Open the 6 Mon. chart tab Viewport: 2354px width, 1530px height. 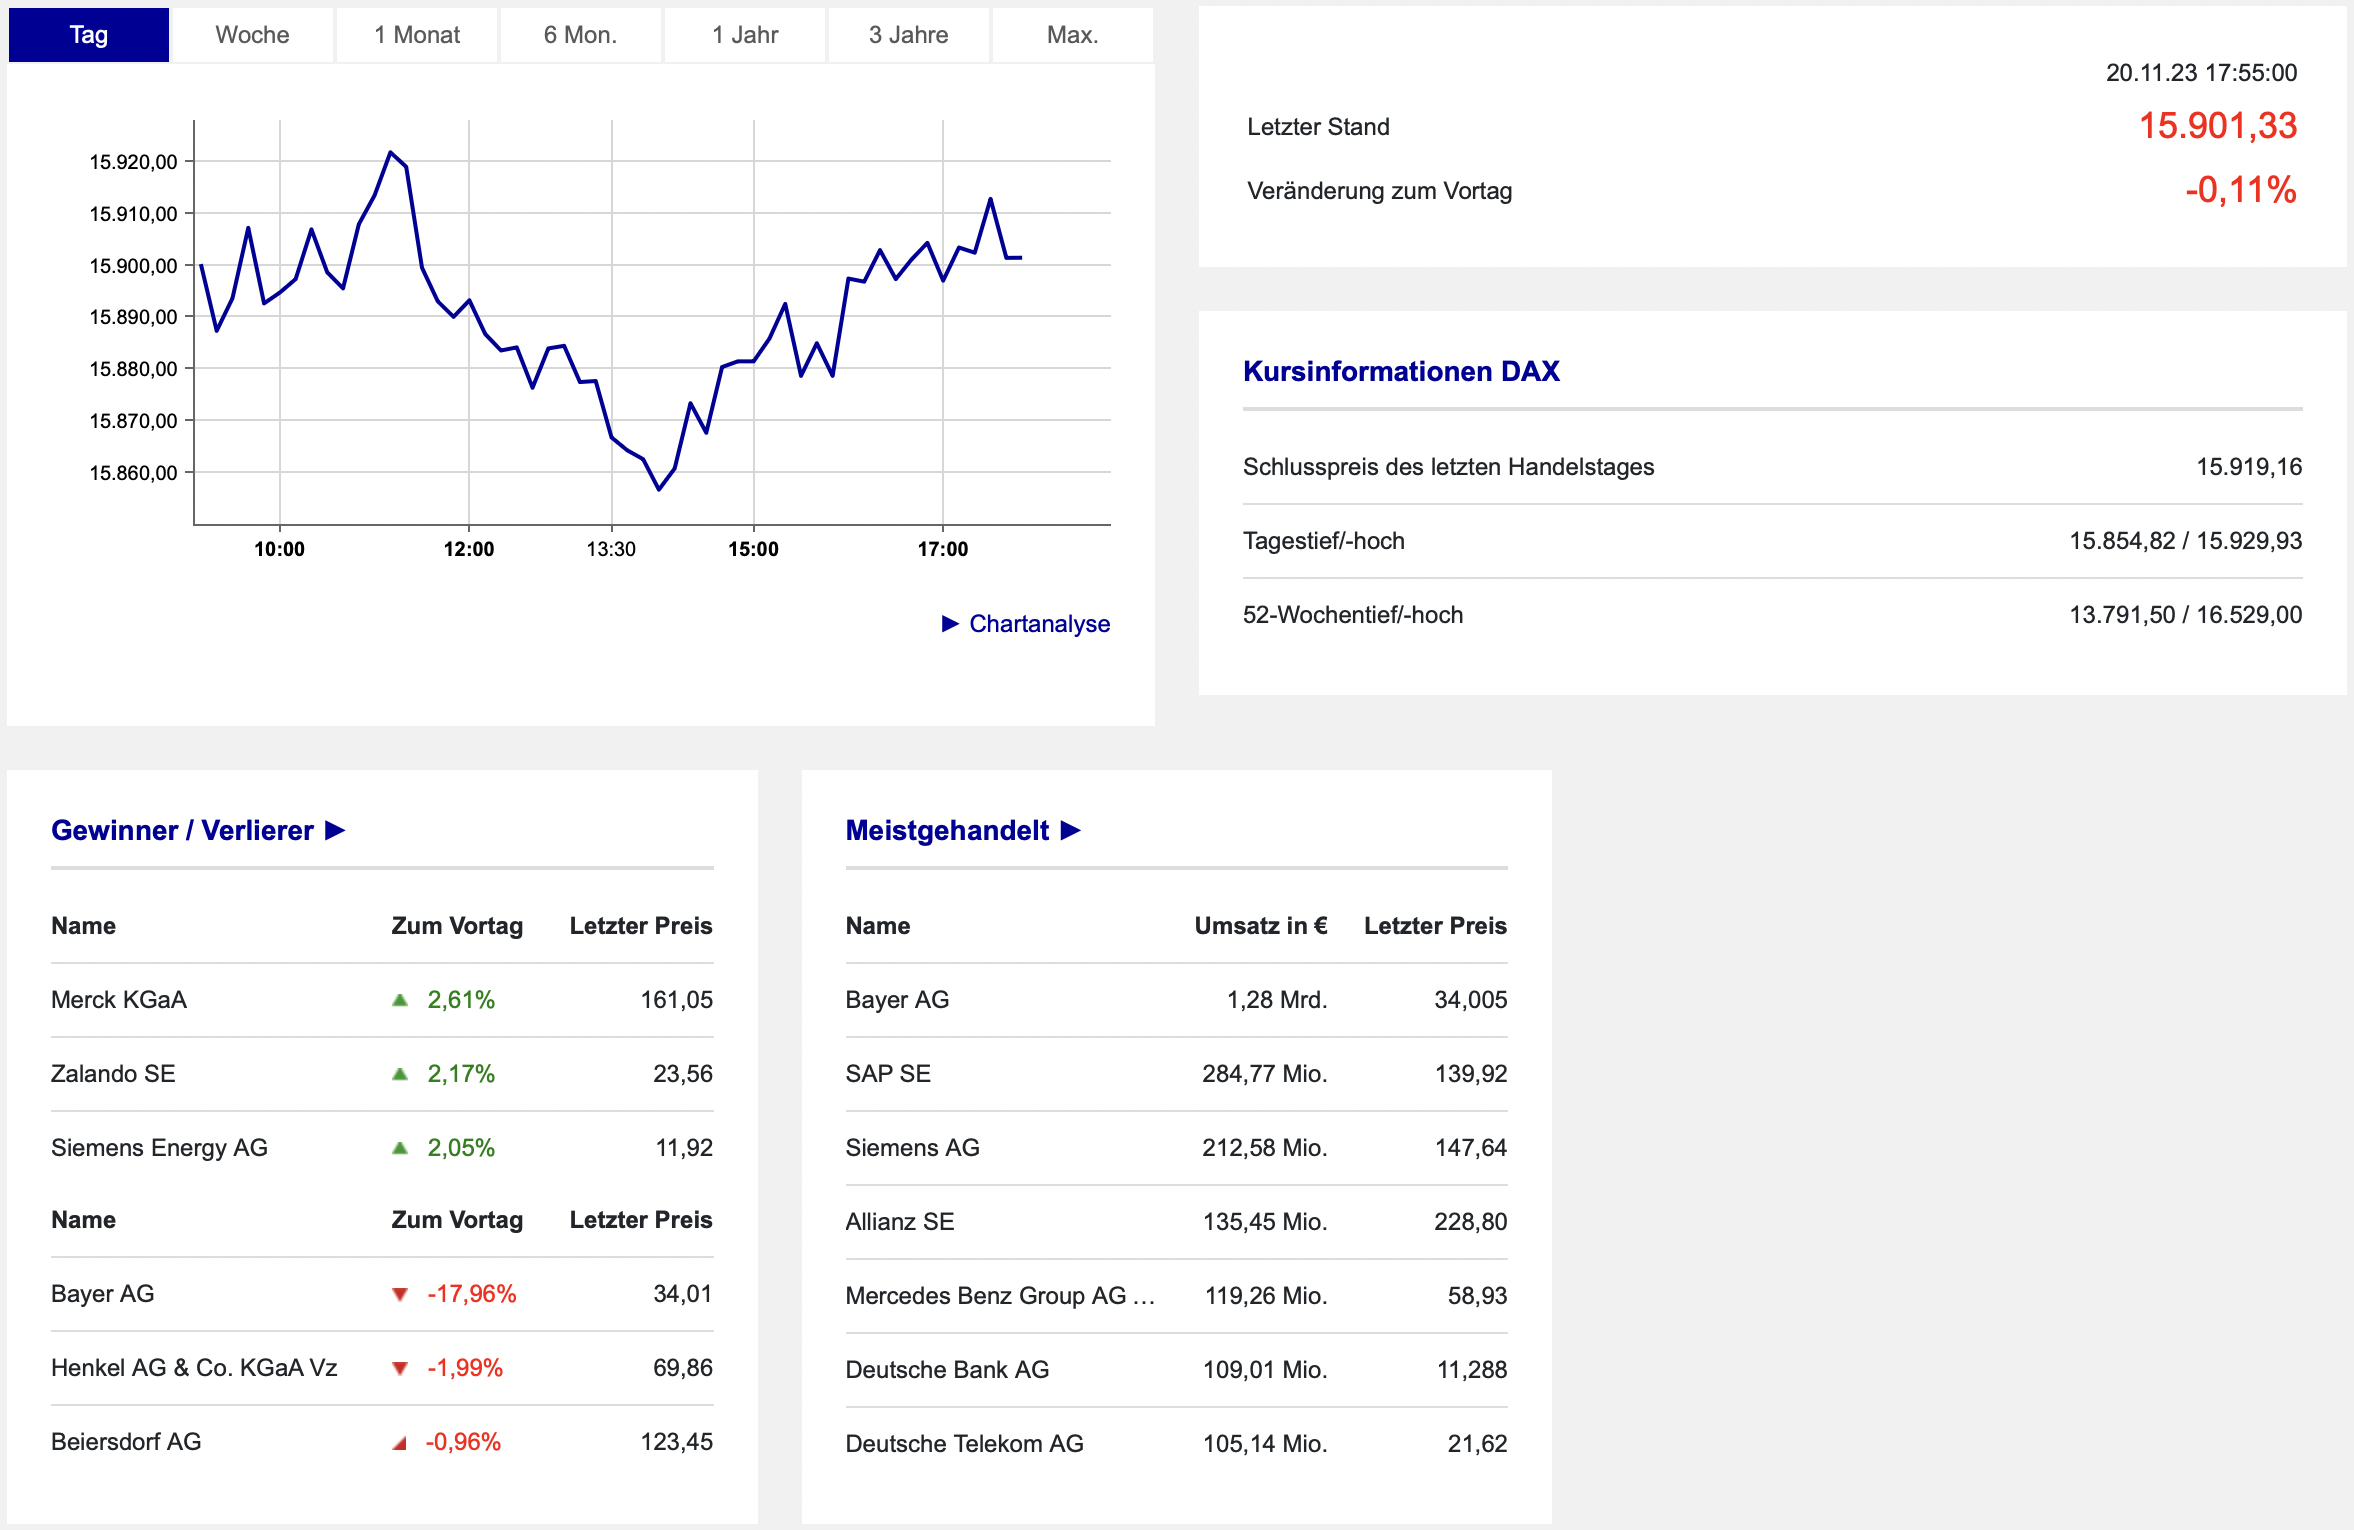[x=580, y=35]
